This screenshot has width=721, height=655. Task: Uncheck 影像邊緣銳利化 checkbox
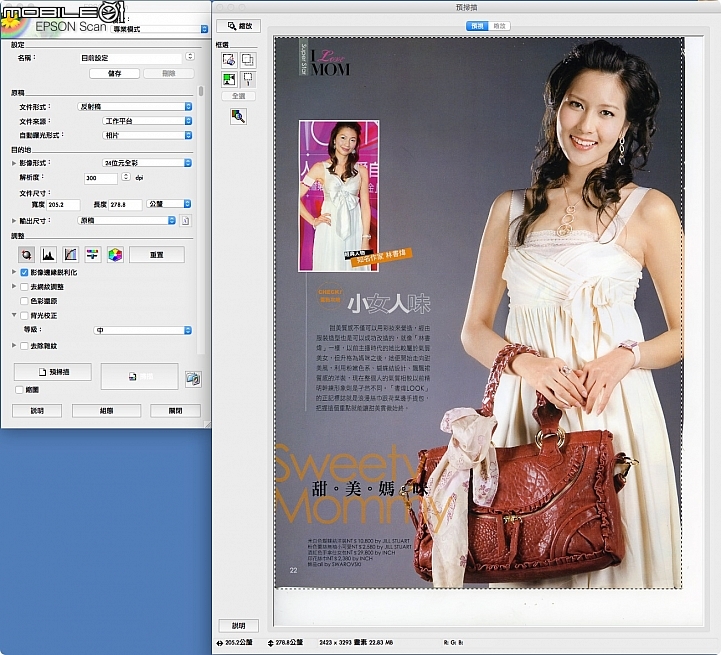[24, 272]
